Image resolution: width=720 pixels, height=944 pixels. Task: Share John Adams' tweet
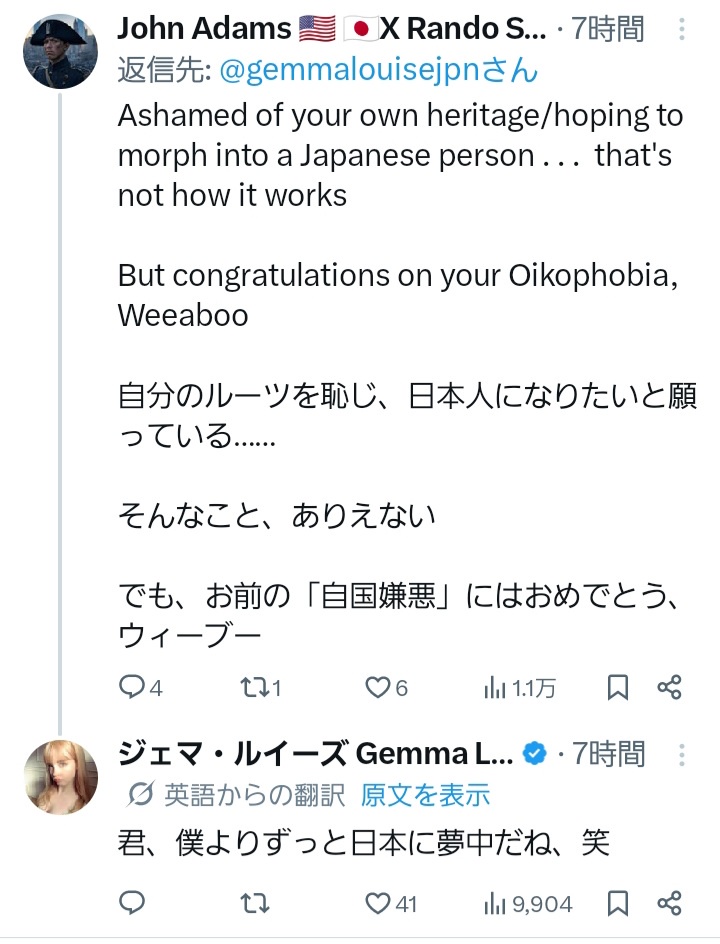pyautogui.click(x=670, y=687)
